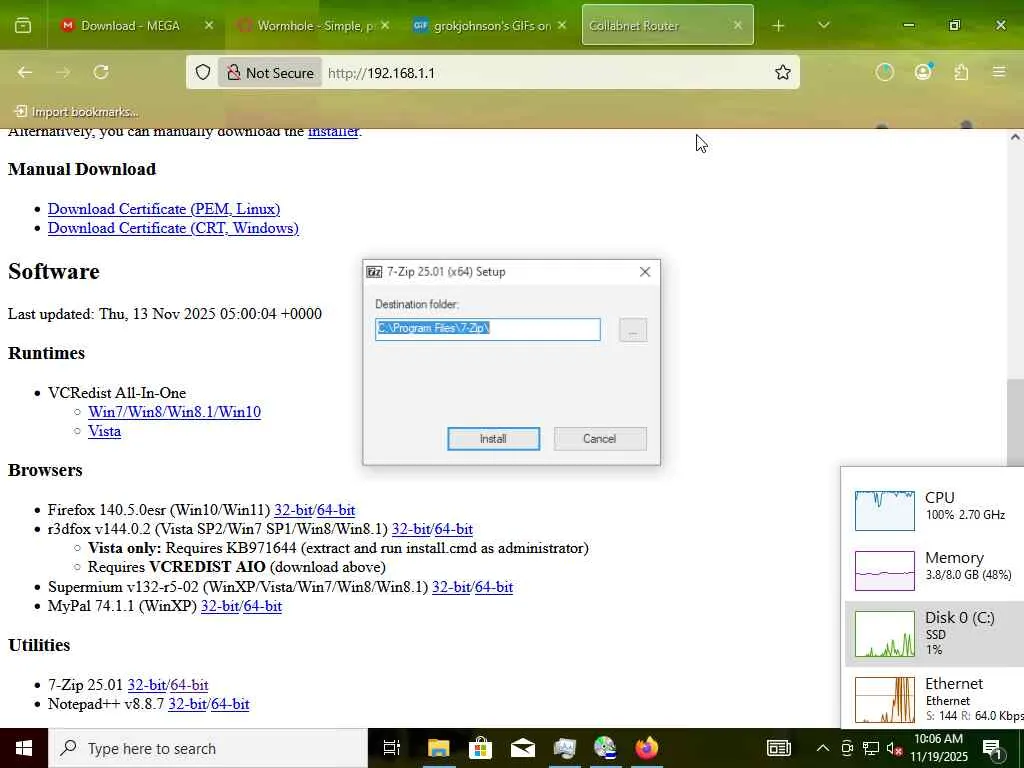
Task: Open the Mail app from the taskbar
Action: point(522,748)
